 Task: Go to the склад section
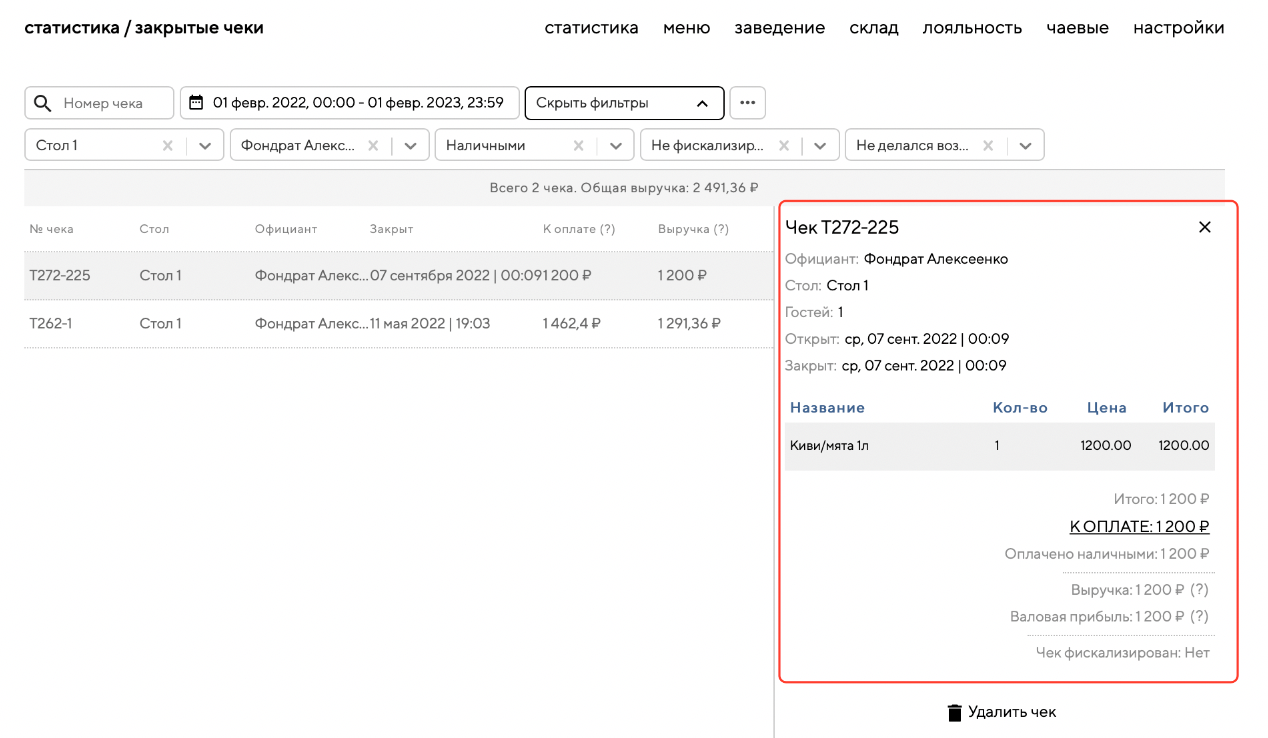[x=873, y=28]
